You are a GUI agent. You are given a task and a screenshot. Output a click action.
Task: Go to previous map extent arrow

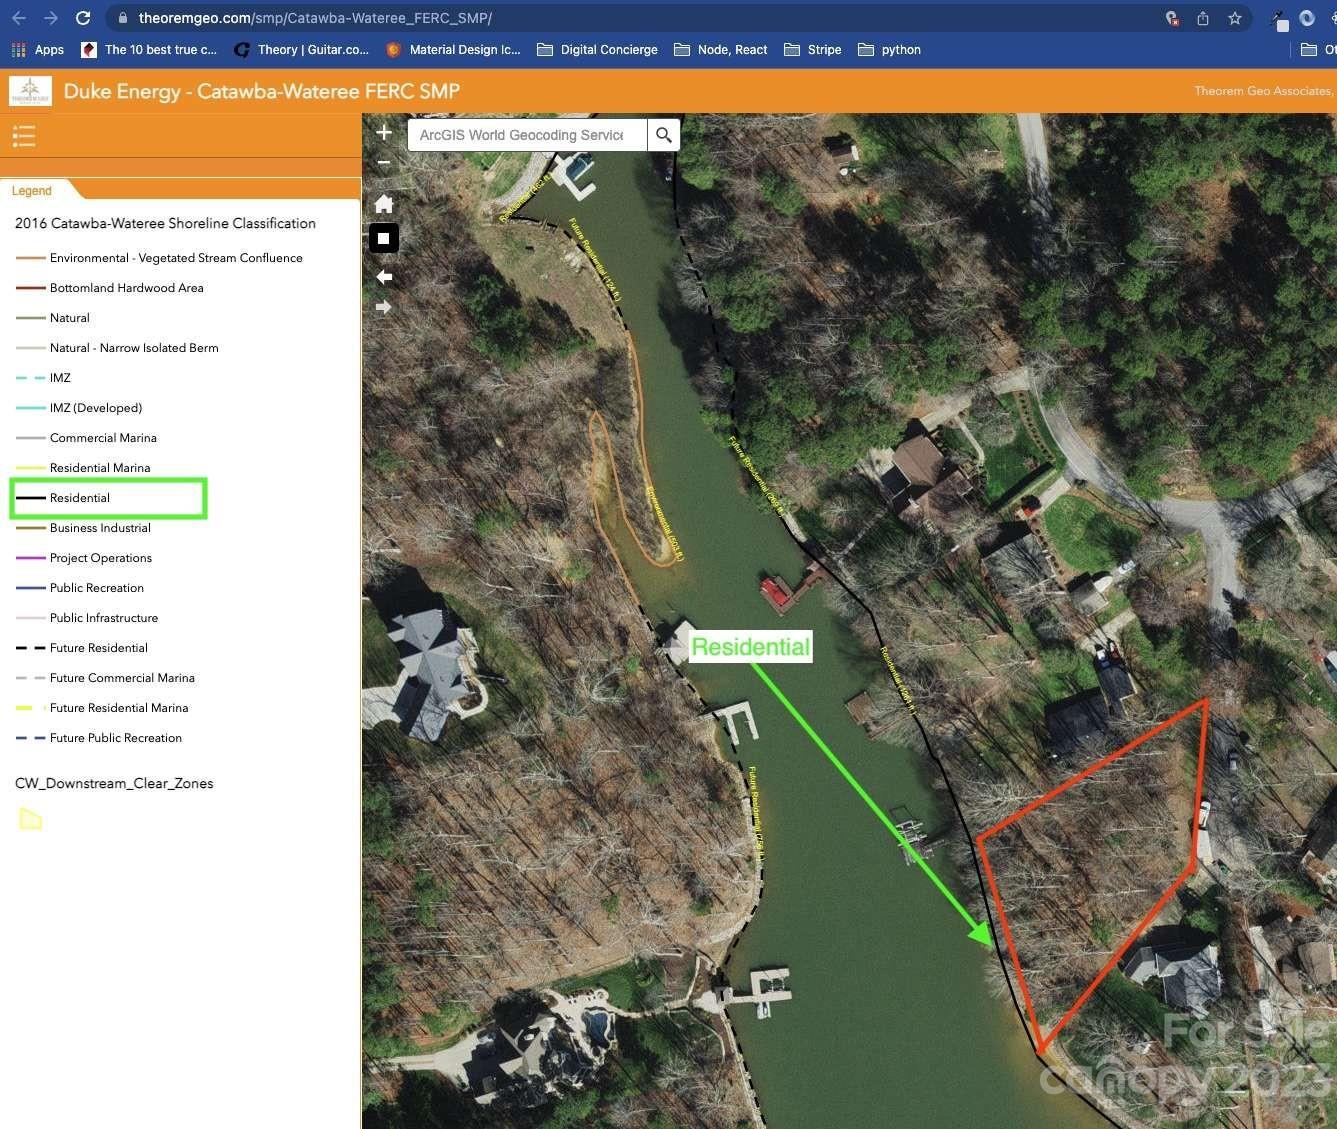(384, 277)
